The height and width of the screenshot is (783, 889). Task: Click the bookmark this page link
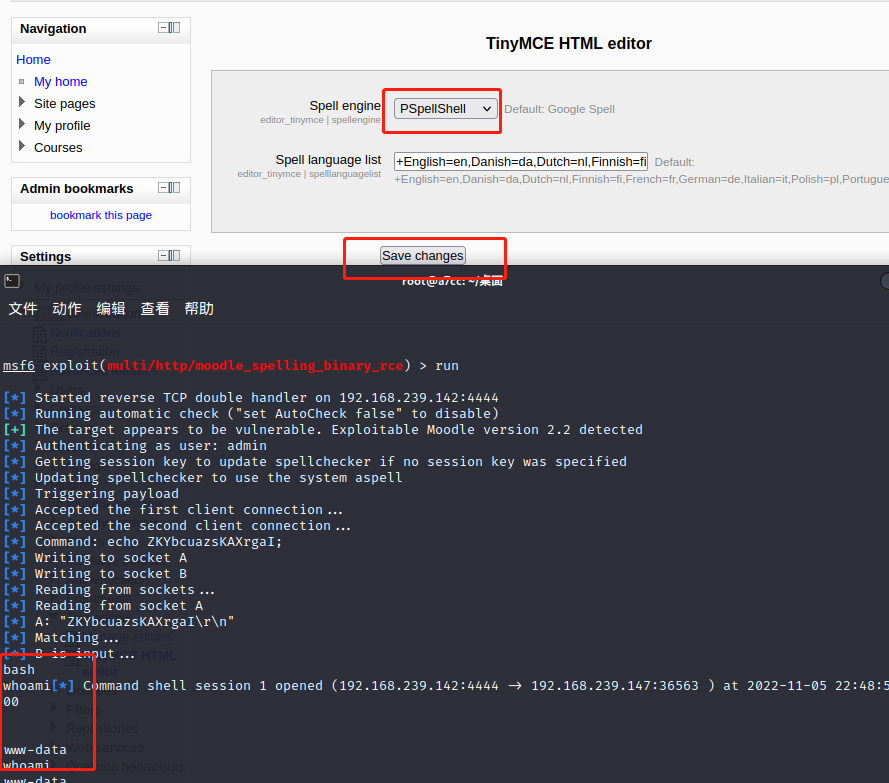pyautogui.click(x=101, y=215)
